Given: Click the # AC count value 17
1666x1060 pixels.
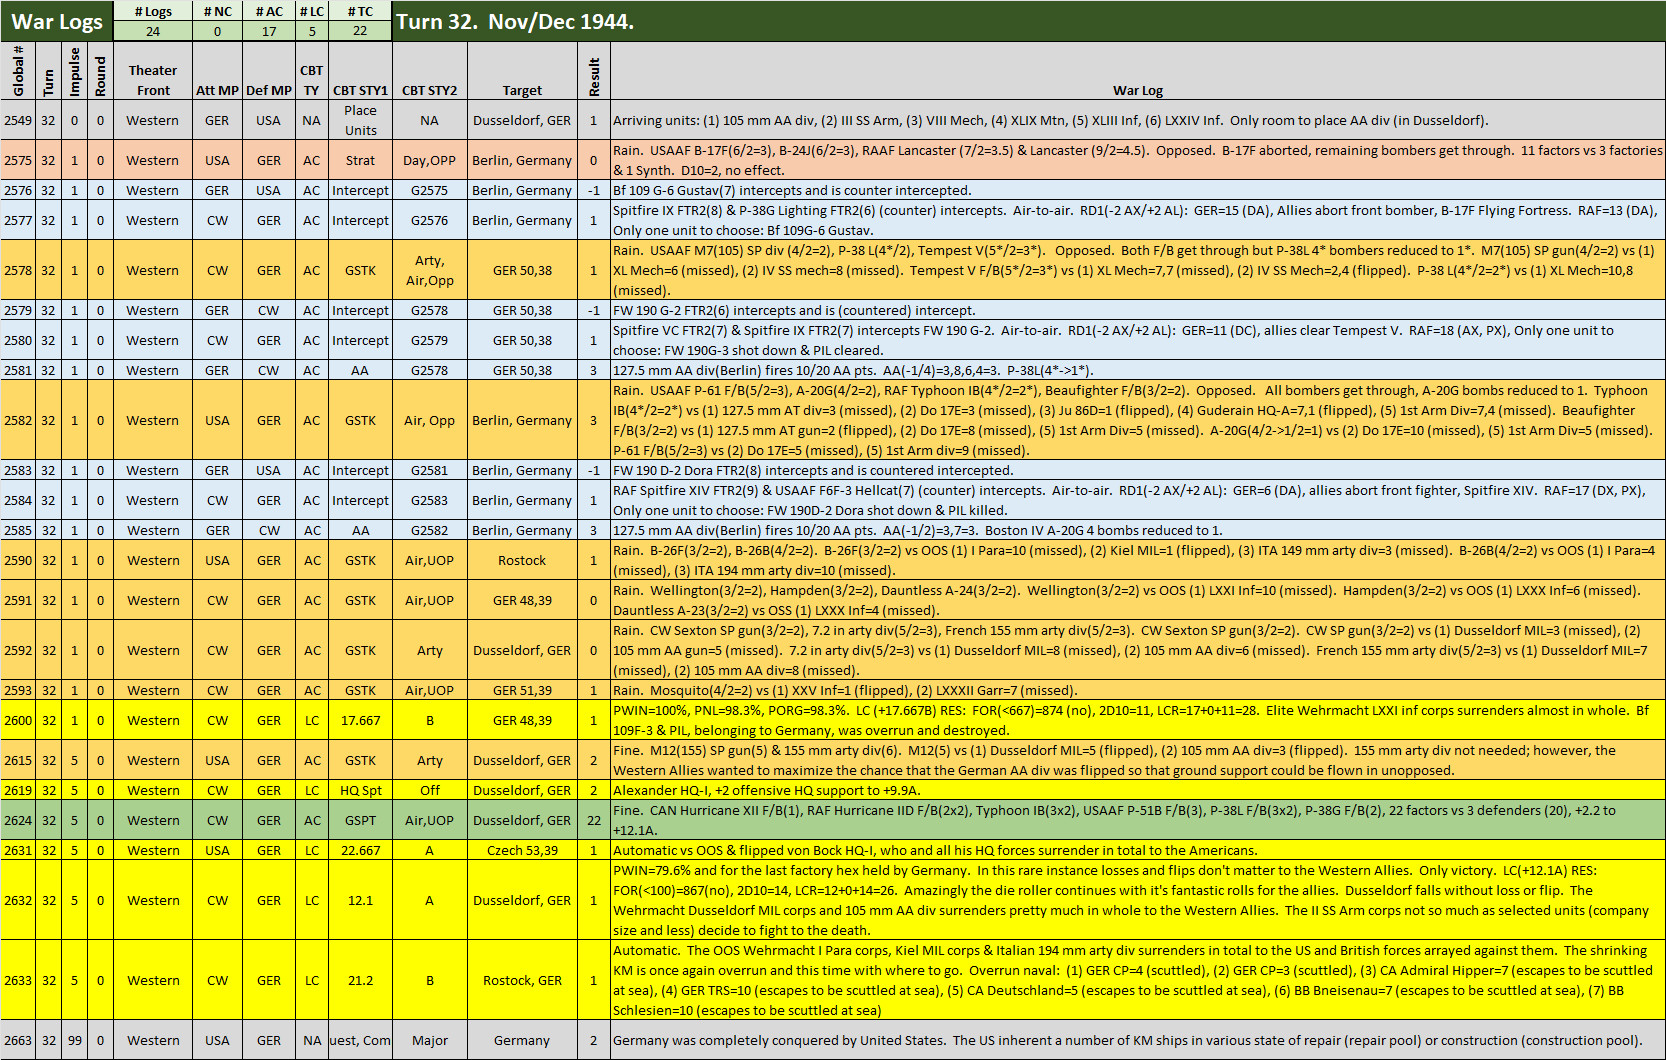Looking at the screenshot, I should click(269, 31).
